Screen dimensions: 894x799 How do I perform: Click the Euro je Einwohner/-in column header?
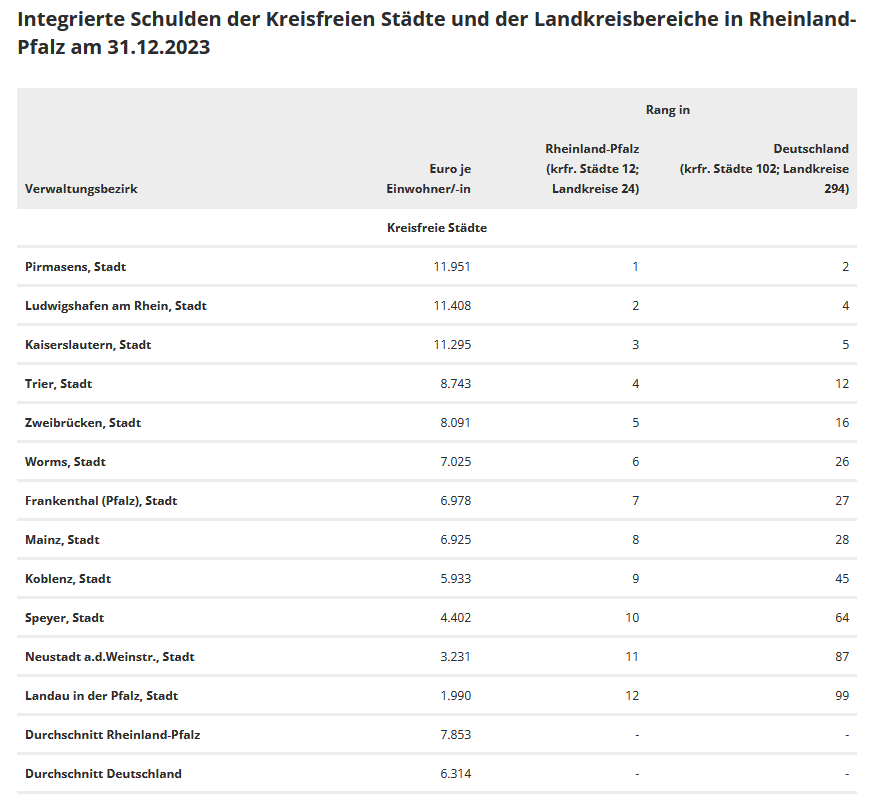click(x=428, y=179)
